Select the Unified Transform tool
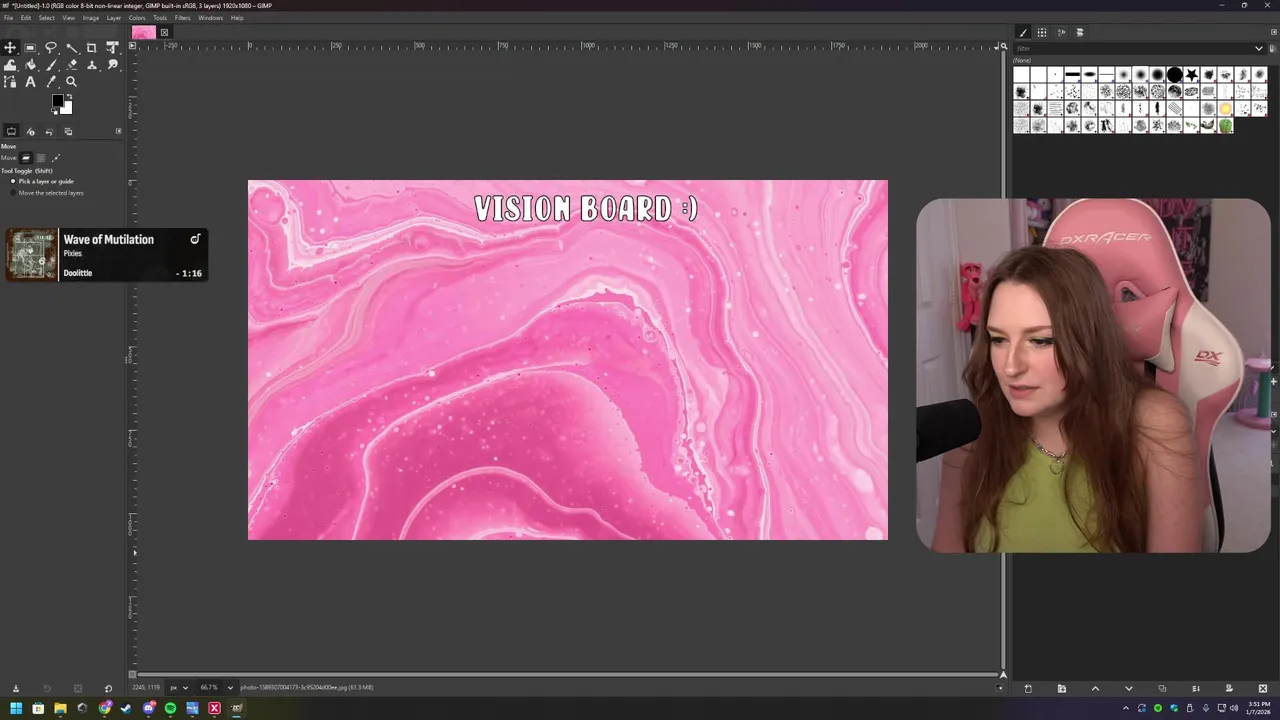Image resolution: width=1280 pixels, height=720 pixels. [x=112, y=48]
